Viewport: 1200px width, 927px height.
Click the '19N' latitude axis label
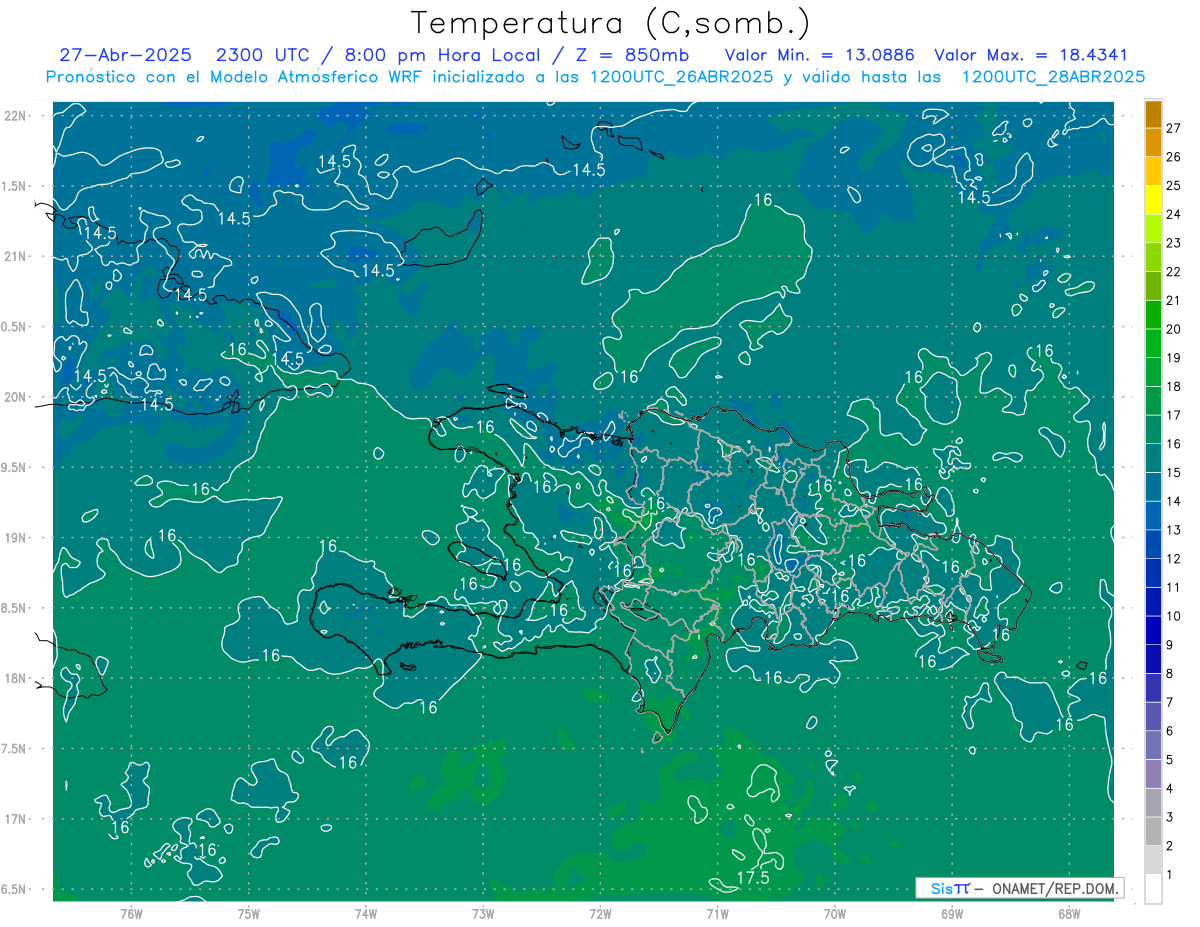[x=15, y=537]
